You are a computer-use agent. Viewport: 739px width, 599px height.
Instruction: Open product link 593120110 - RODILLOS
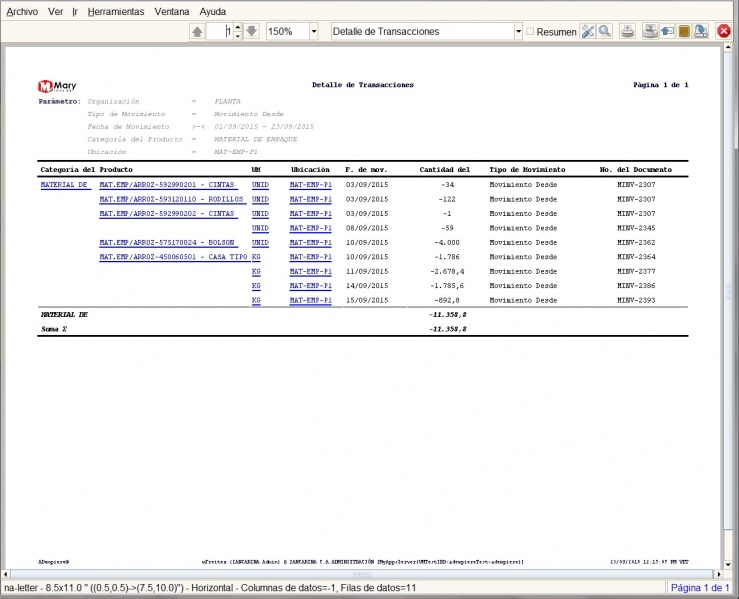tap(172, 199)
